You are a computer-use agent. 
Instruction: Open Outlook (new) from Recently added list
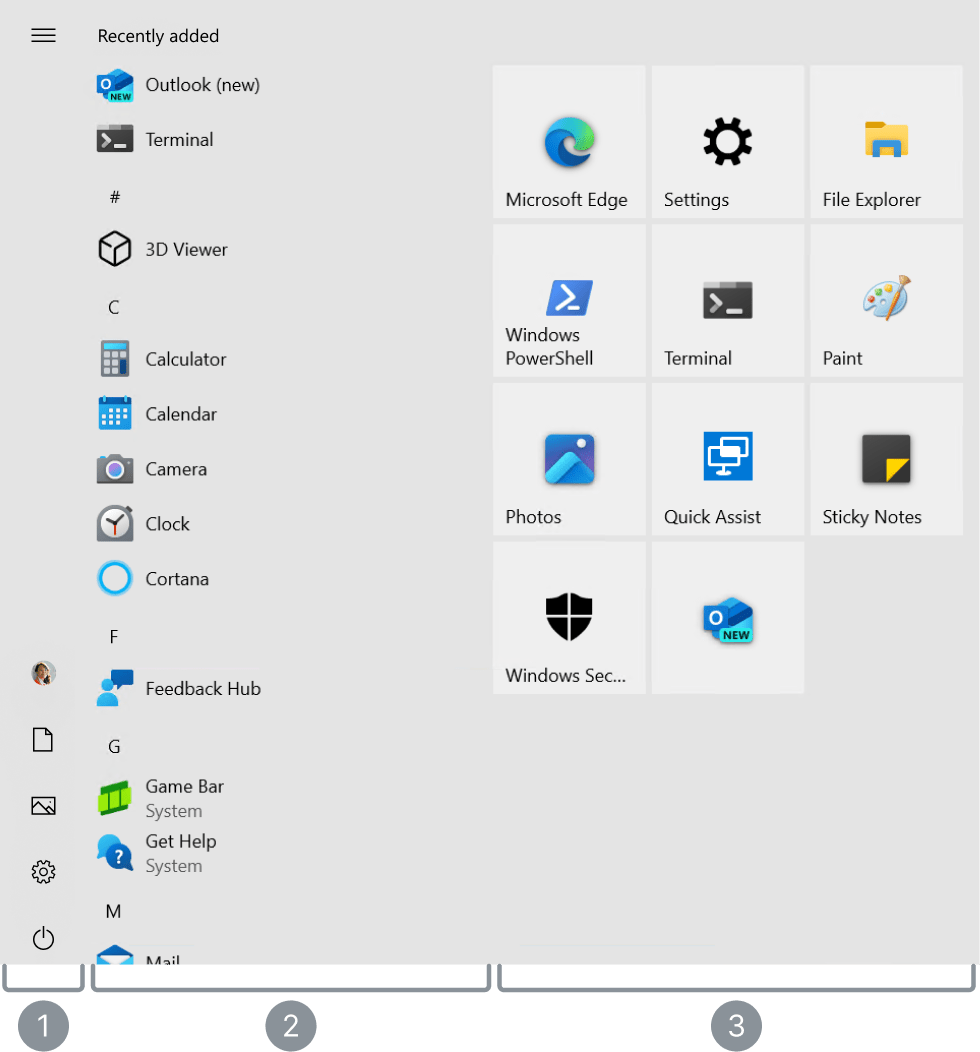click(178, 85)
